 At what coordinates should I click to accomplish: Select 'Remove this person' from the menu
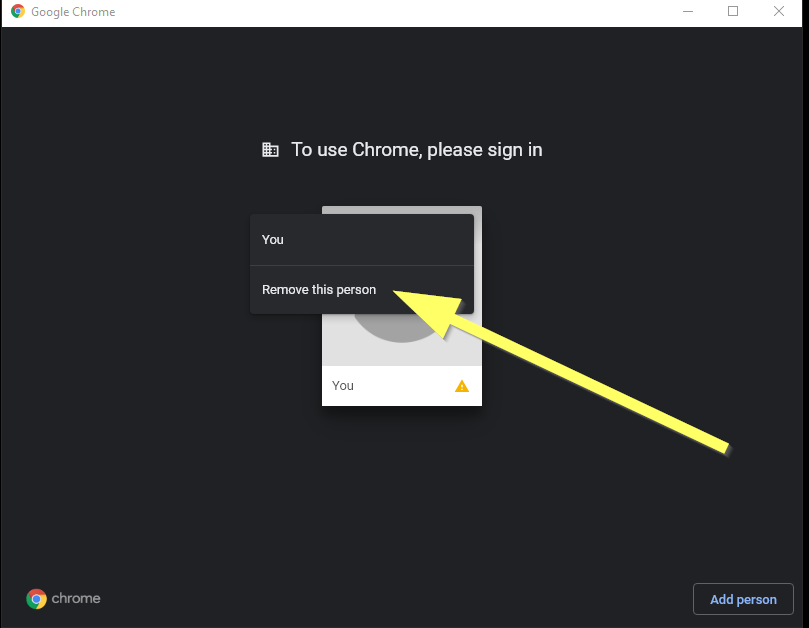[x=362, y=290]
